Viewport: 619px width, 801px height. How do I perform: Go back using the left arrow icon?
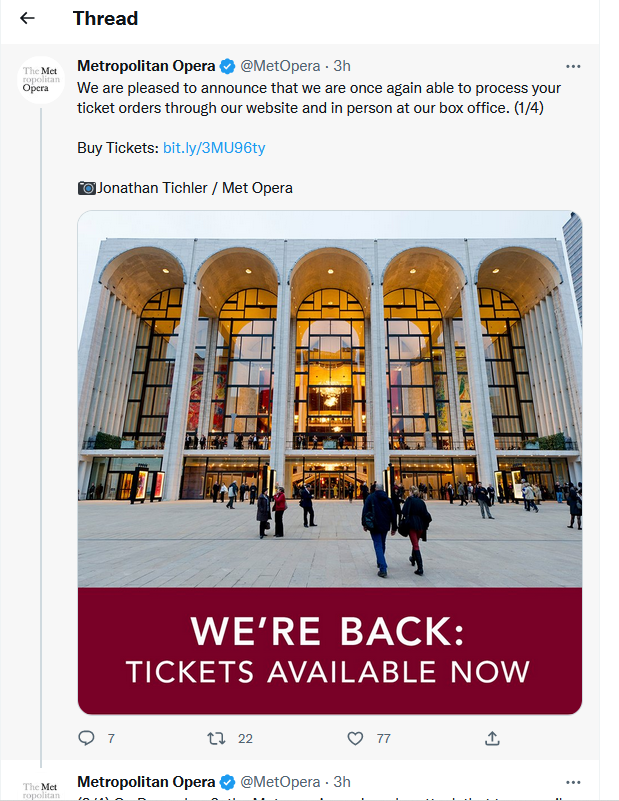pyautogui.click(x=27, y=18)
